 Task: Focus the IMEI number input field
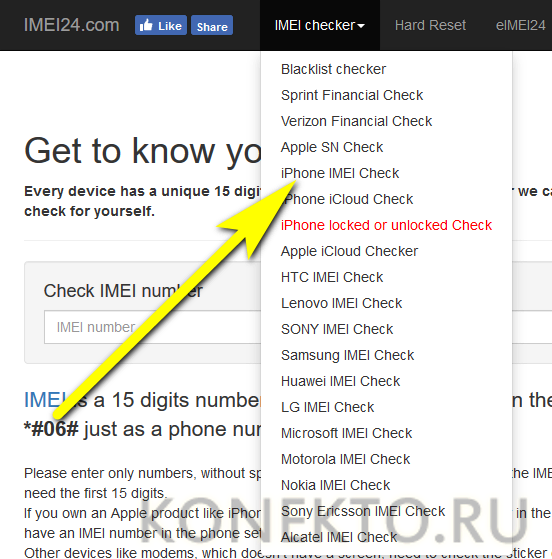click(153, 327)
